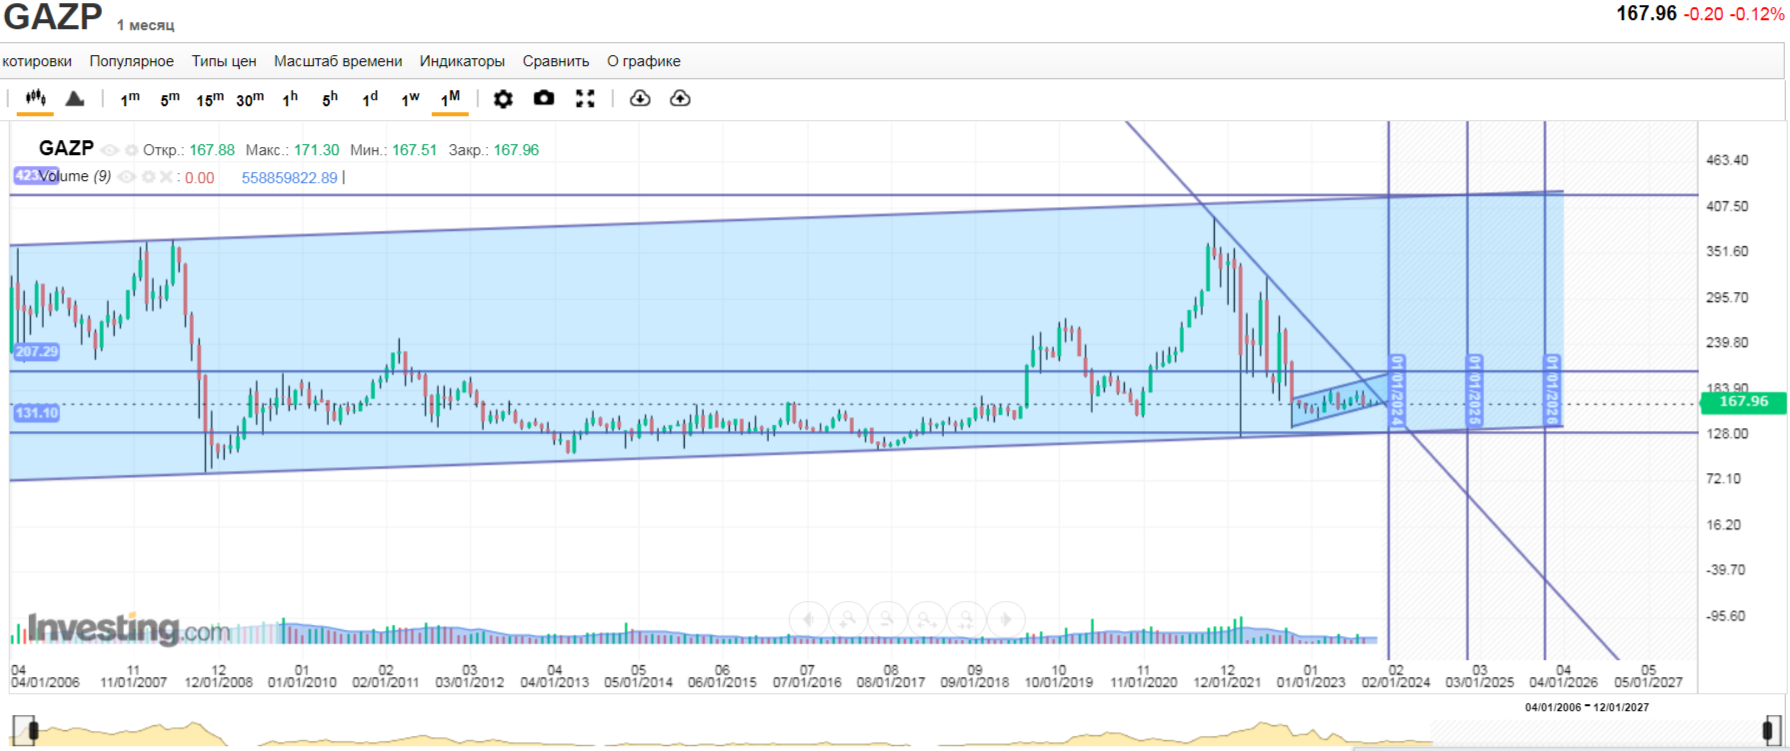The image size is (1790, 751).
Task: Click the 01/01/2026 vertical line label
Action: pyautogui.click(x=1553, y=391)
